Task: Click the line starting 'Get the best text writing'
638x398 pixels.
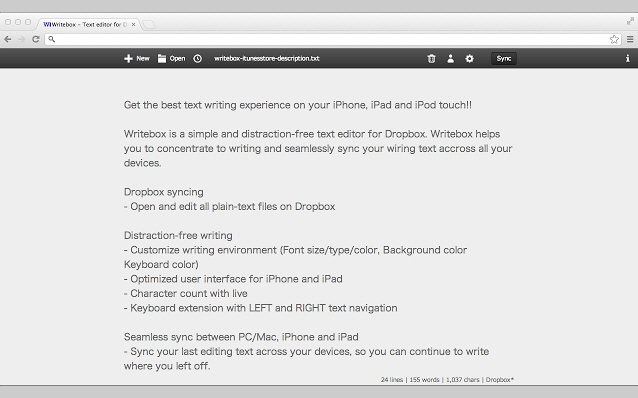Action: click(x=298, y=105)
